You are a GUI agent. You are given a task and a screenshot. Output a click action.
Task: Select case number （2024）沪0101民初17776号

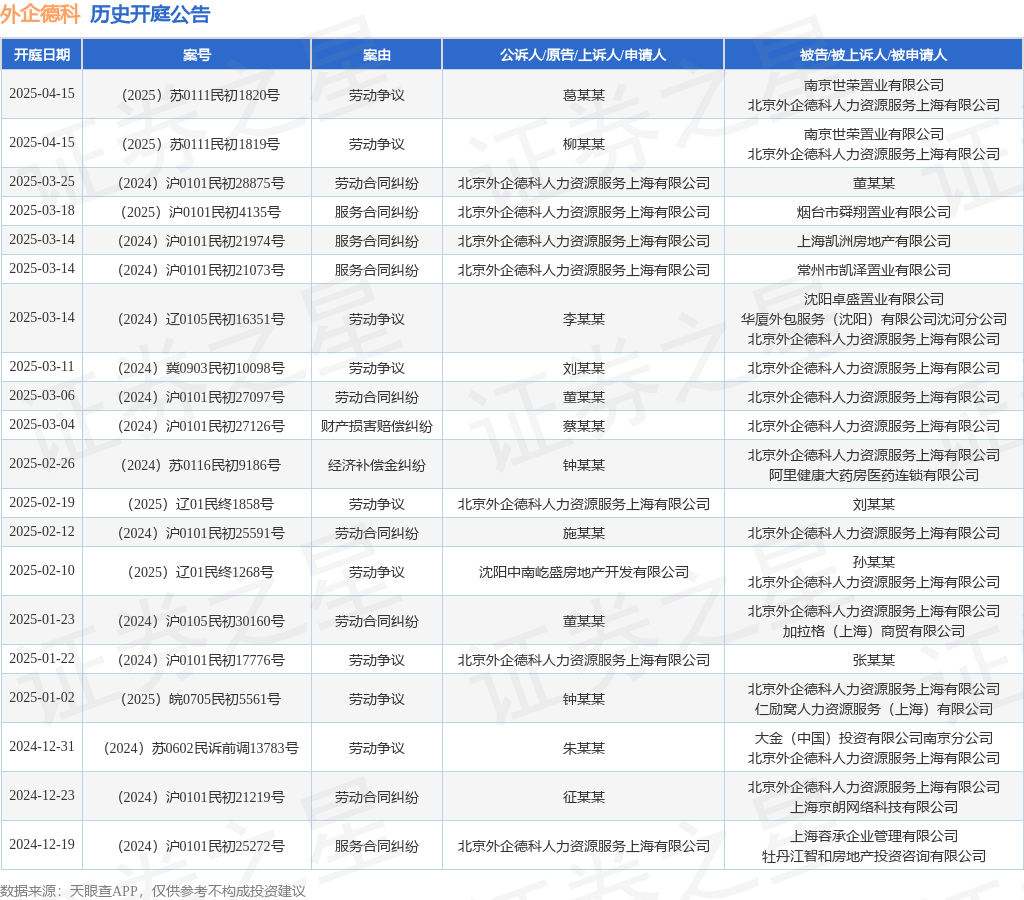click(197, 660)
